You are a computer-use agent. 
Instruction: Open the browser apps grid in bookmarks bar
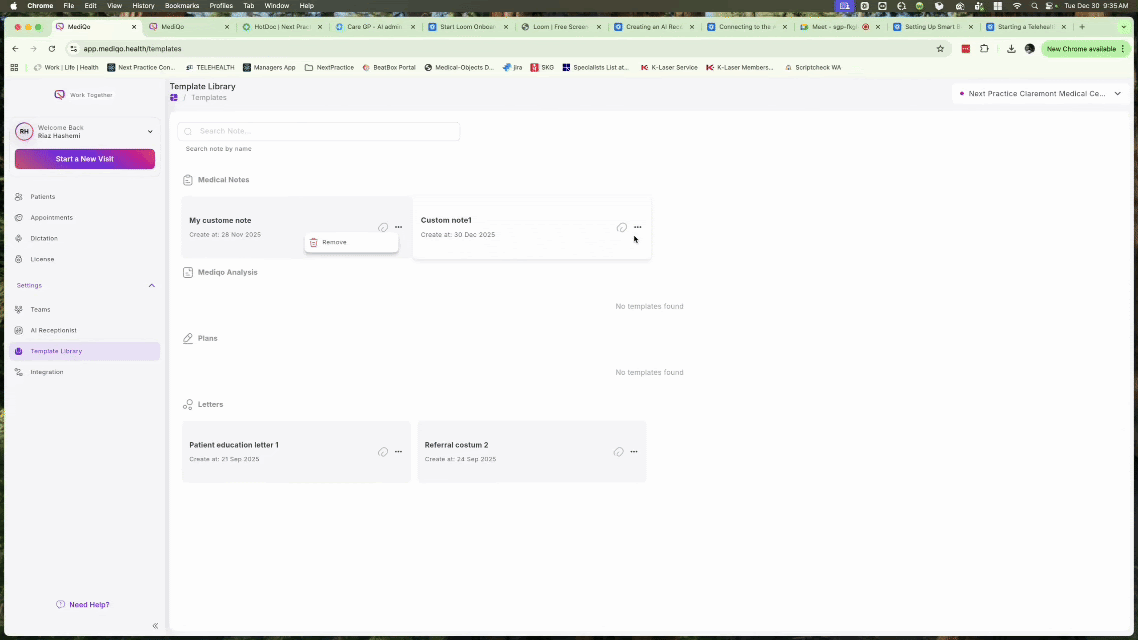(15, 67)
